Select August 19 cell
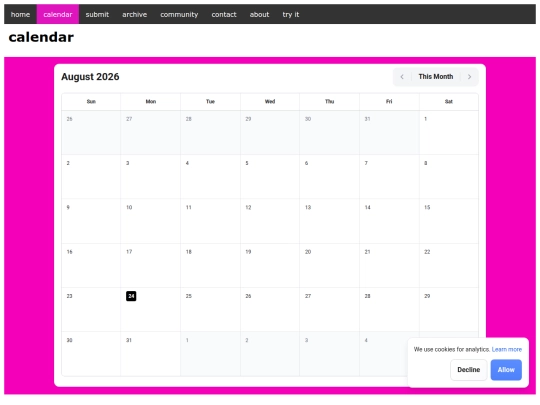Viewport: 540px width, 405px height. (x=270, y=266)
